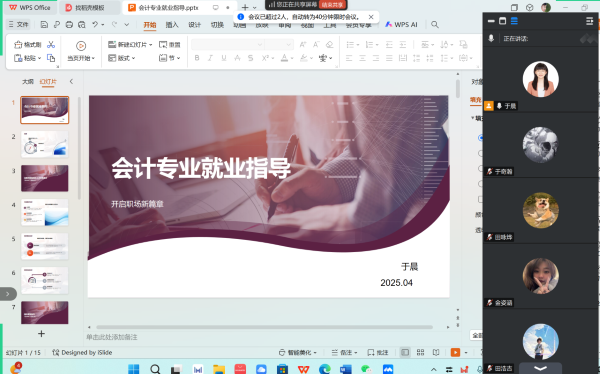600x374 pixels.
Task: Click the Cut scissors icon
Action: [51, 44]
